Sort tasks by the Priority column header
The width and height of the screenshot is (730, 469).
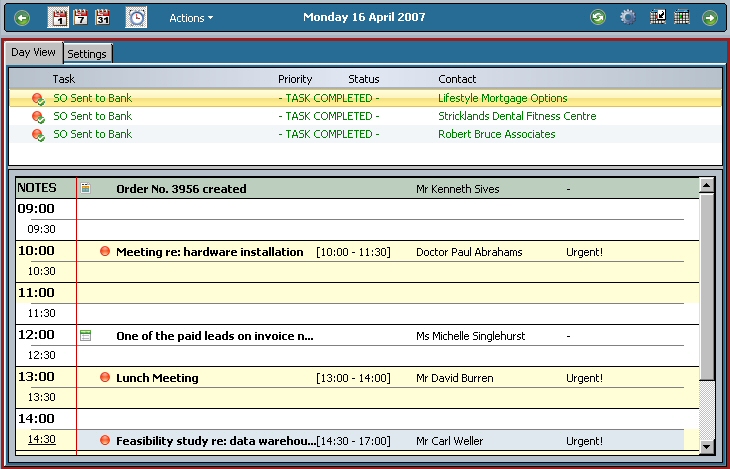(x=295, y=79)
